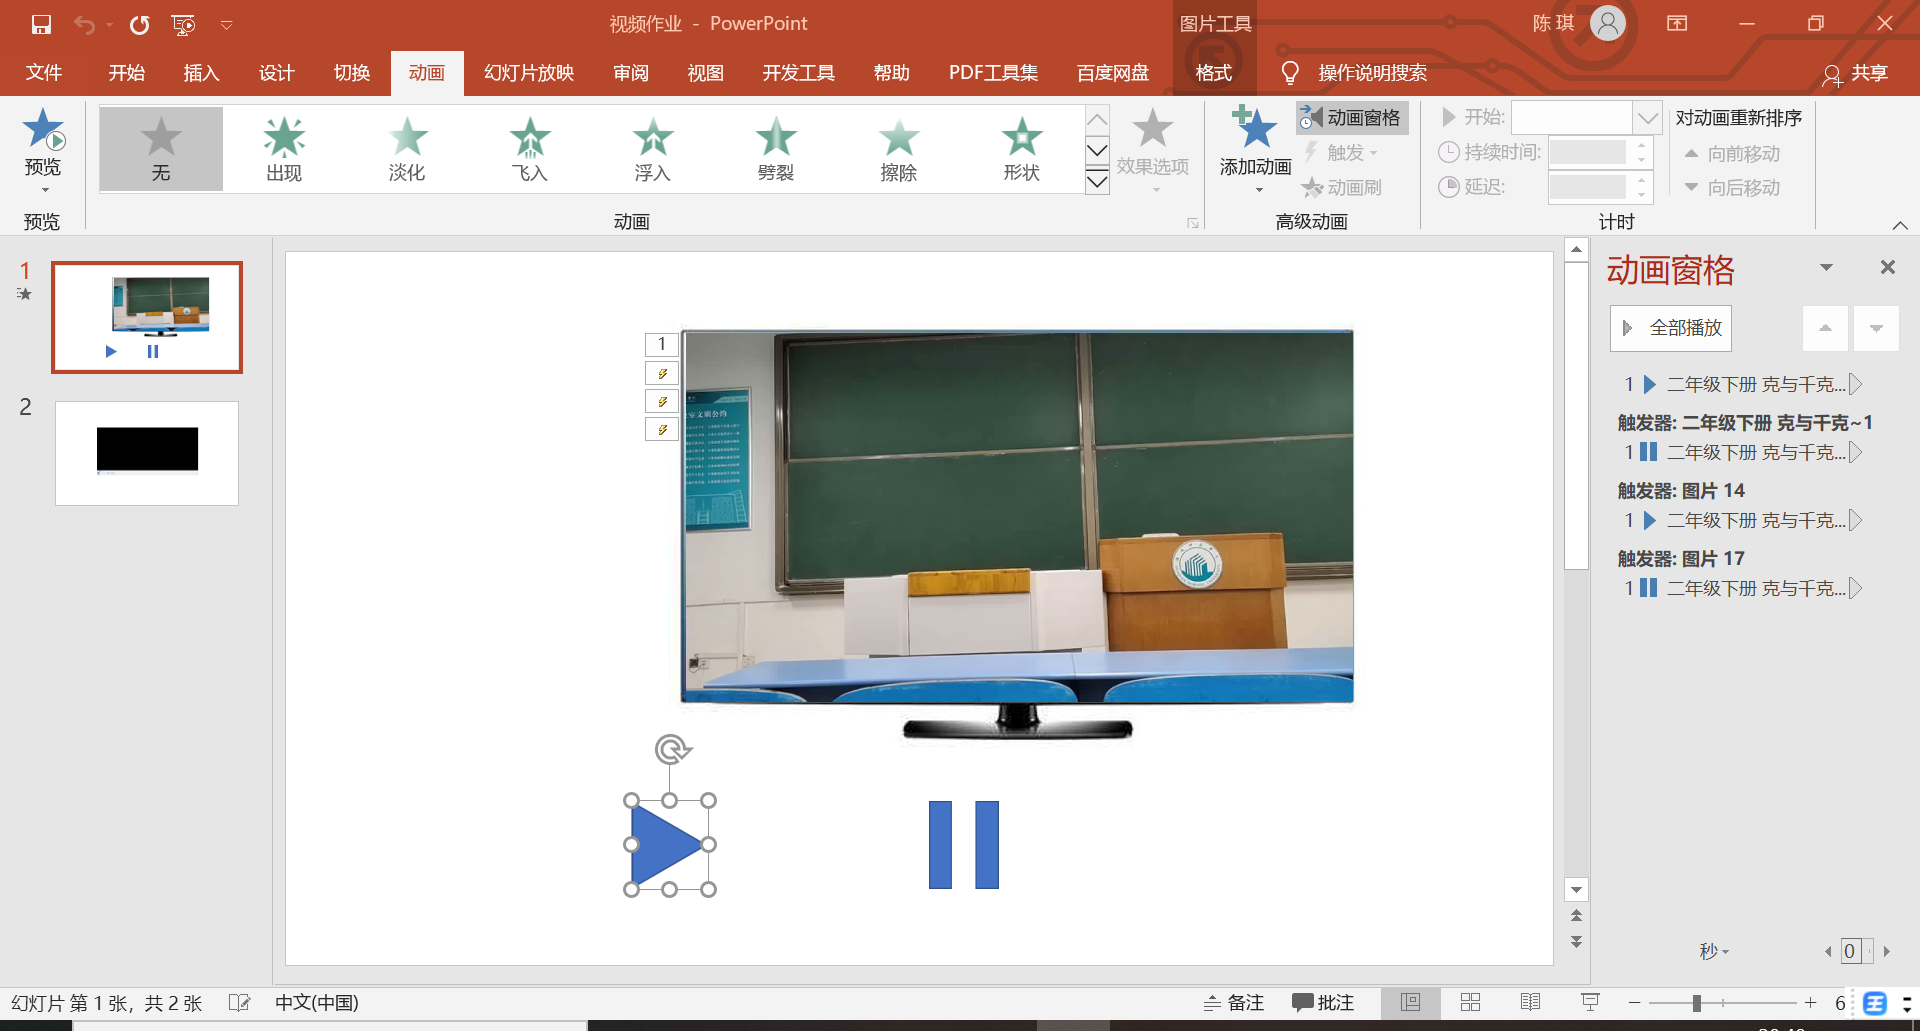Switch to the Slide Show (幻灯片放映) tab
Viewport: 1920px width, 1031px height.
pyautogui.click(x=529, y=73)
